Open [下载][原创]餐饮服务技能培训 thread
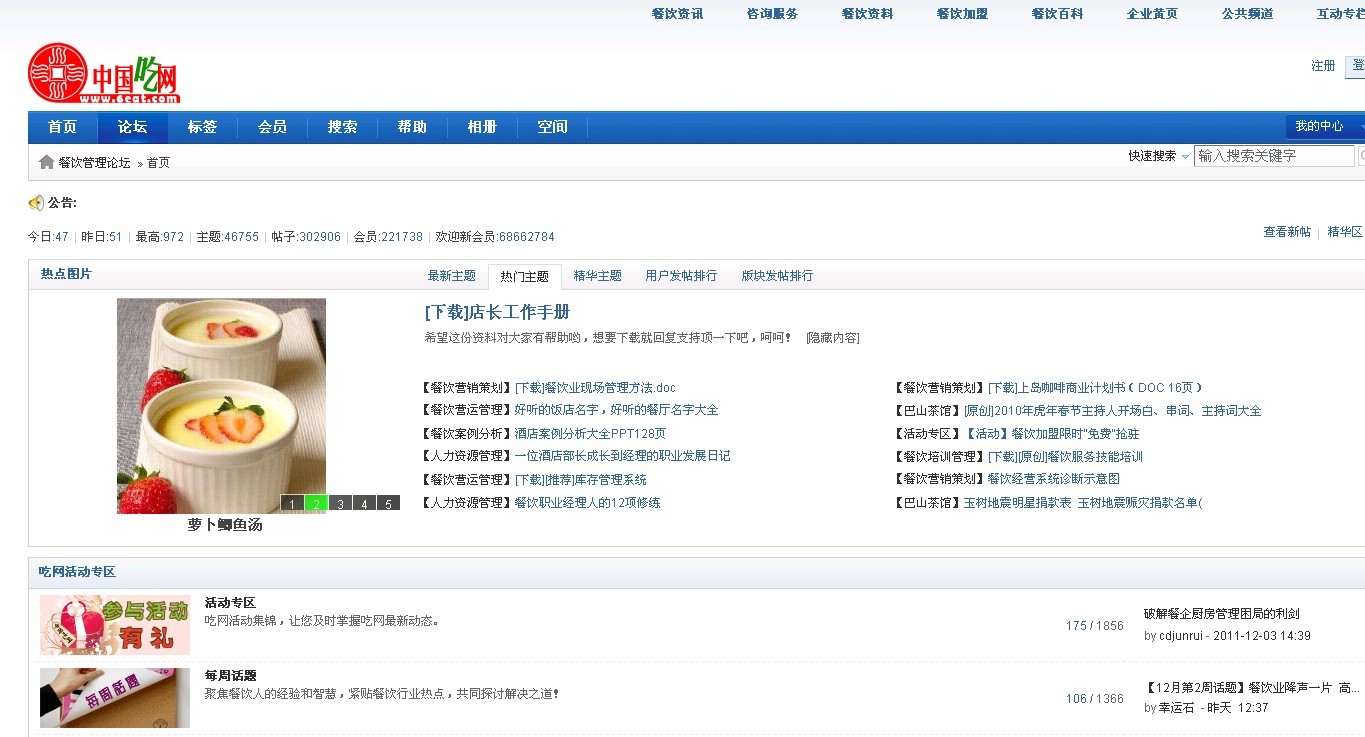The width and height of the screenshot is (1365, 737). click(x=1064, y=457)
